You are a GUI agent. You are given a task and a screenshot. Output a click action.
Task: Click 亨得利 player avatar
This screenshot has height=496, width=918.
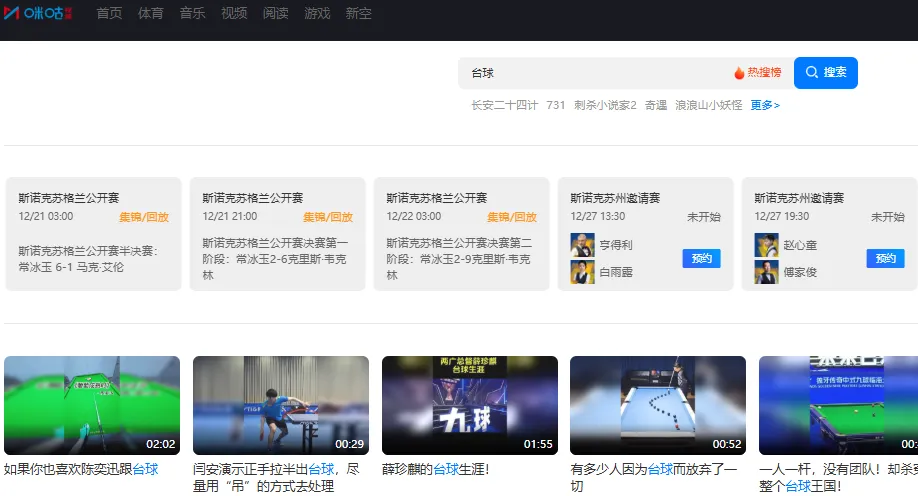point(582,245)
